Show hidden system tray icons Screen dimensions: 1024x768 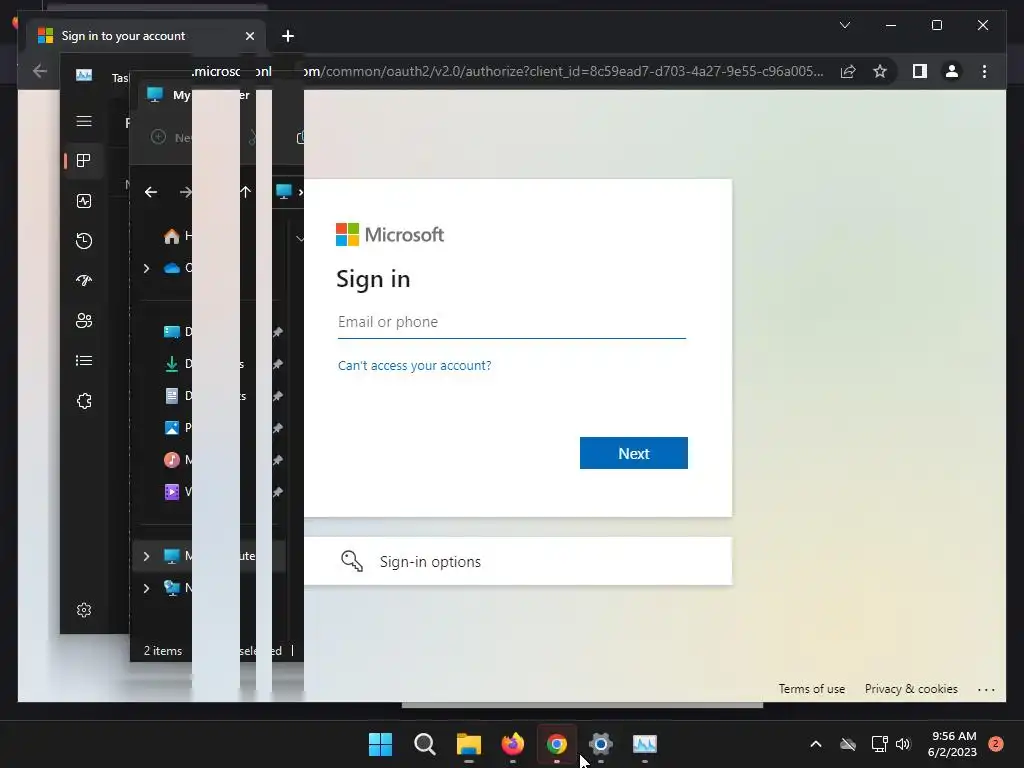[x=816, y=744]
